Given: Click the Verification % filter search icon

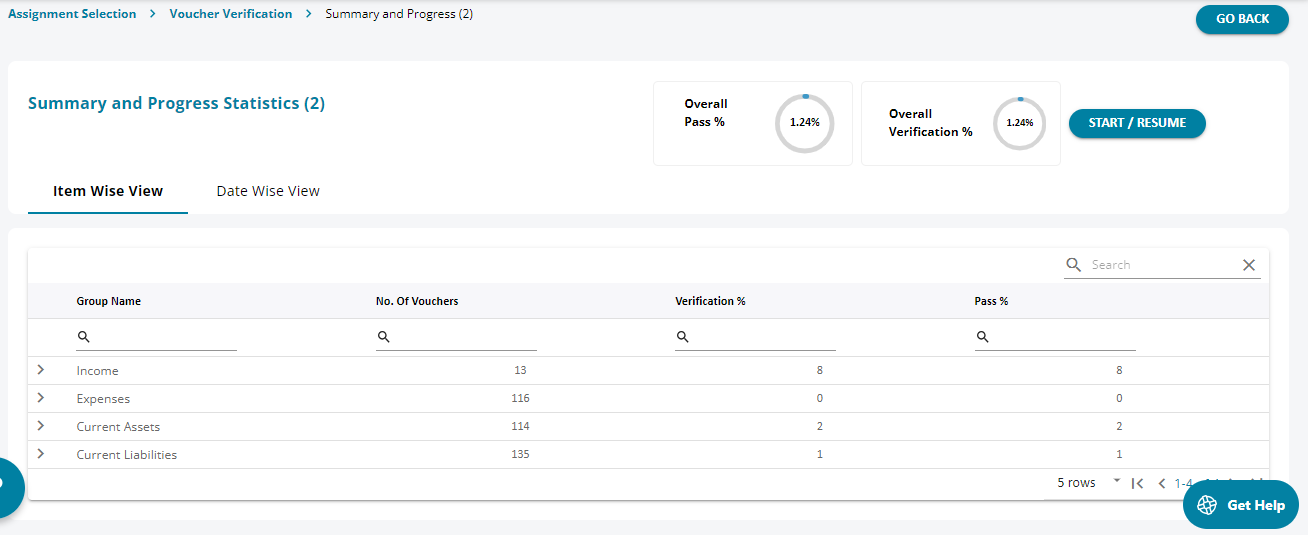Looking at the screenshot, I should pyautogui.click(x=683, y=338).
